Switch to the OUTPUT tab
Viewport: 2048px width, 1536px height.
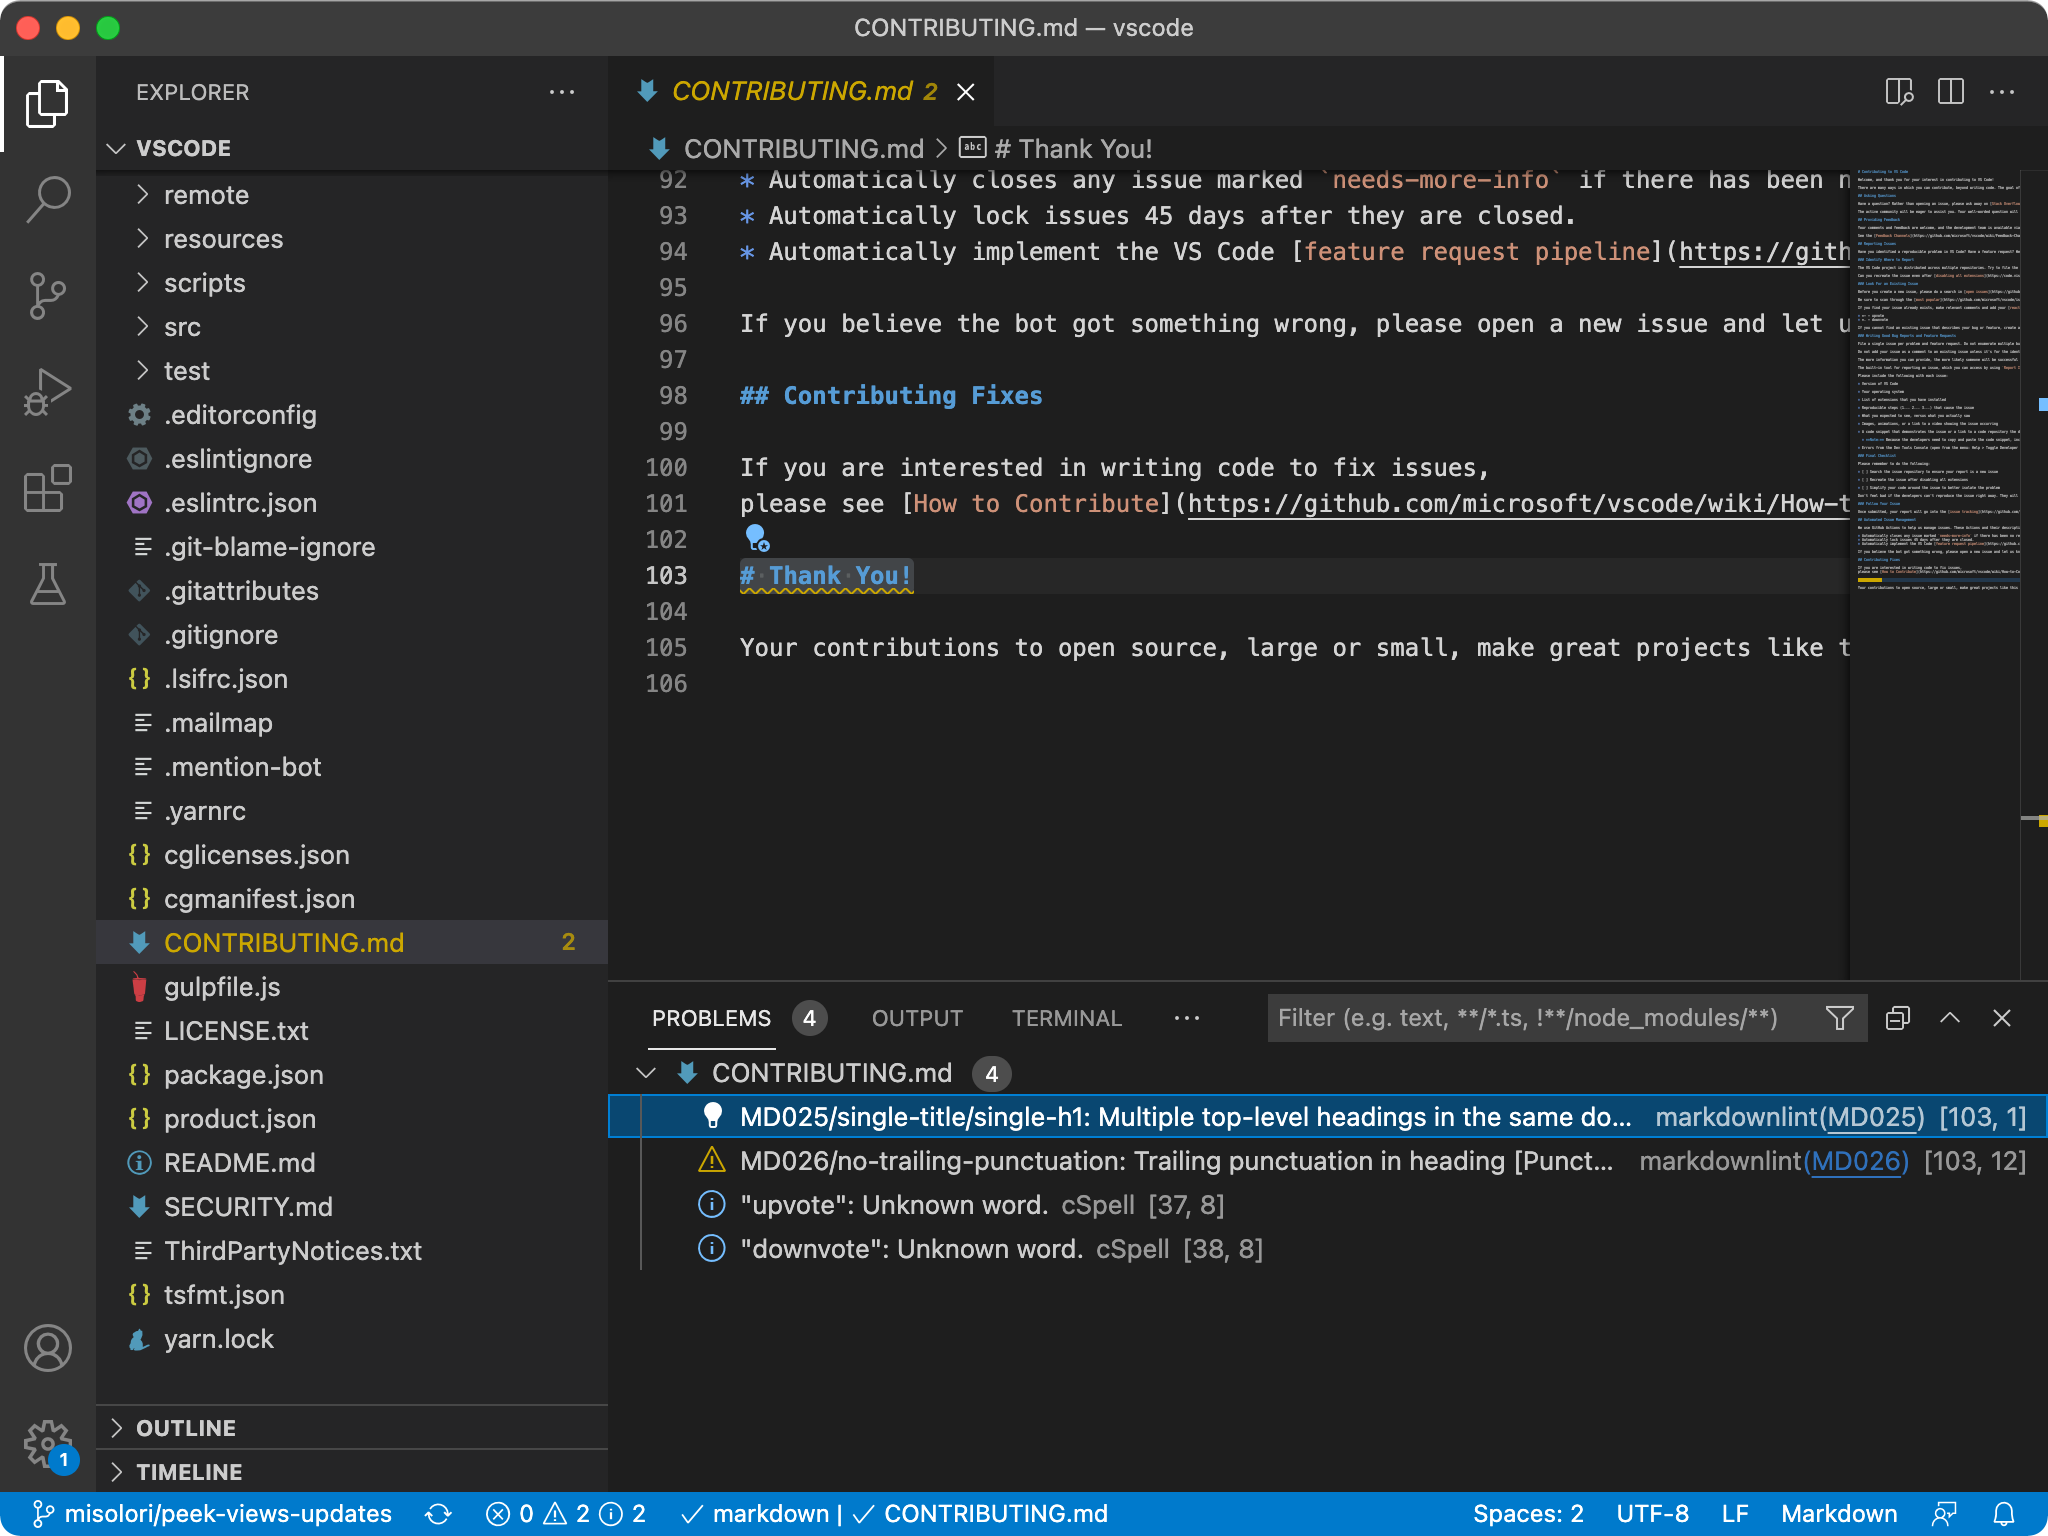coord(916,1018)
